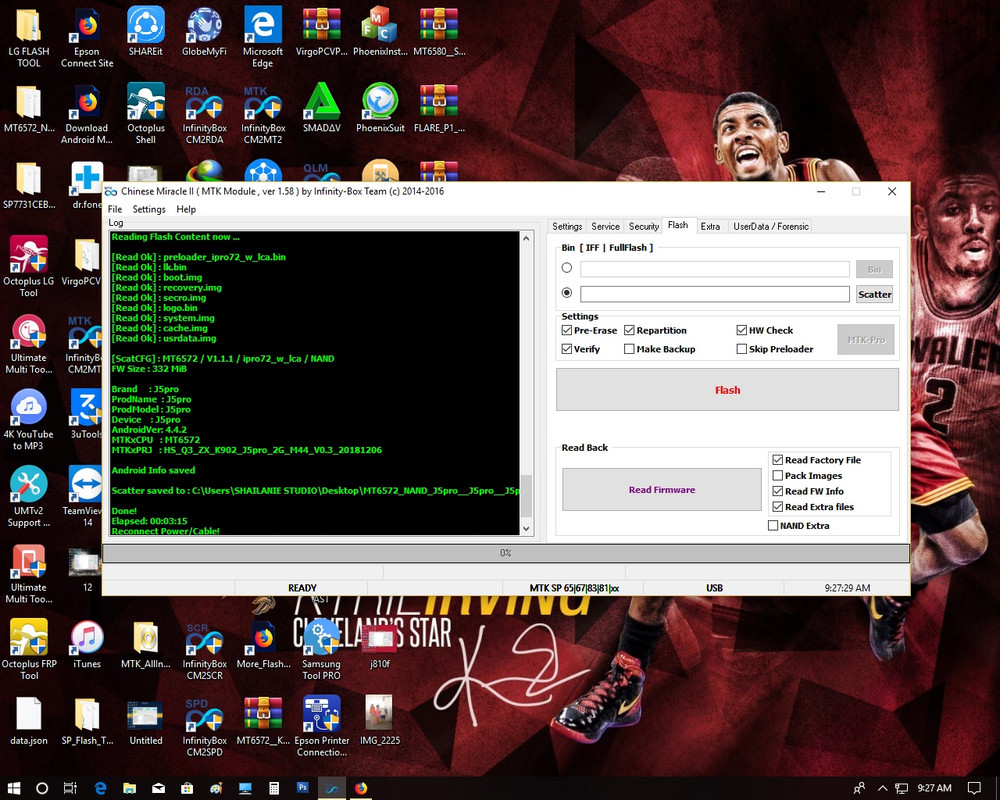Open File Explorer in taskbar
Screen dimensions: 1000x800
click(129, 788)
